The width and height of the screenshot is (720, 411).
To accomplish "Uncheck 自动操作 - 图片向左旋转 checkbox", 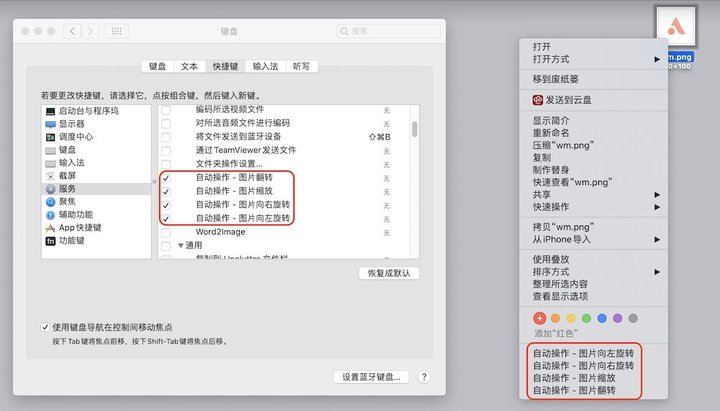I will click(166, 219).
